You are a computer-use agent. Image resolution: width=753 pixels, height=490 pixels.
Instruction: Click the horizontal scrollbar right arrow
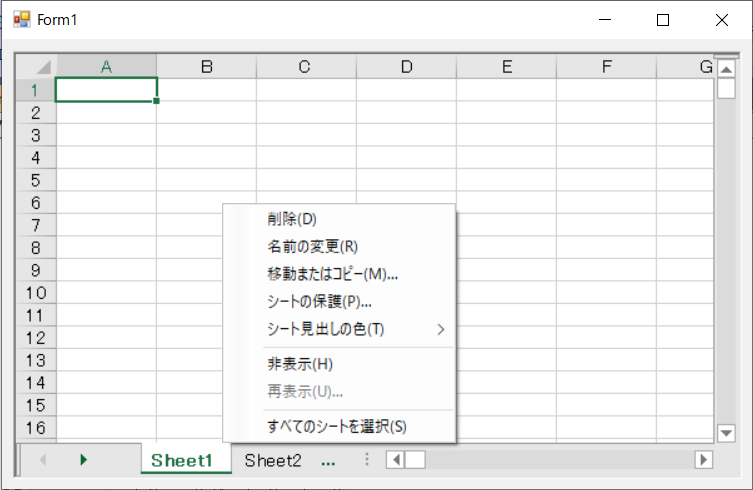click(x=703, y=459)
